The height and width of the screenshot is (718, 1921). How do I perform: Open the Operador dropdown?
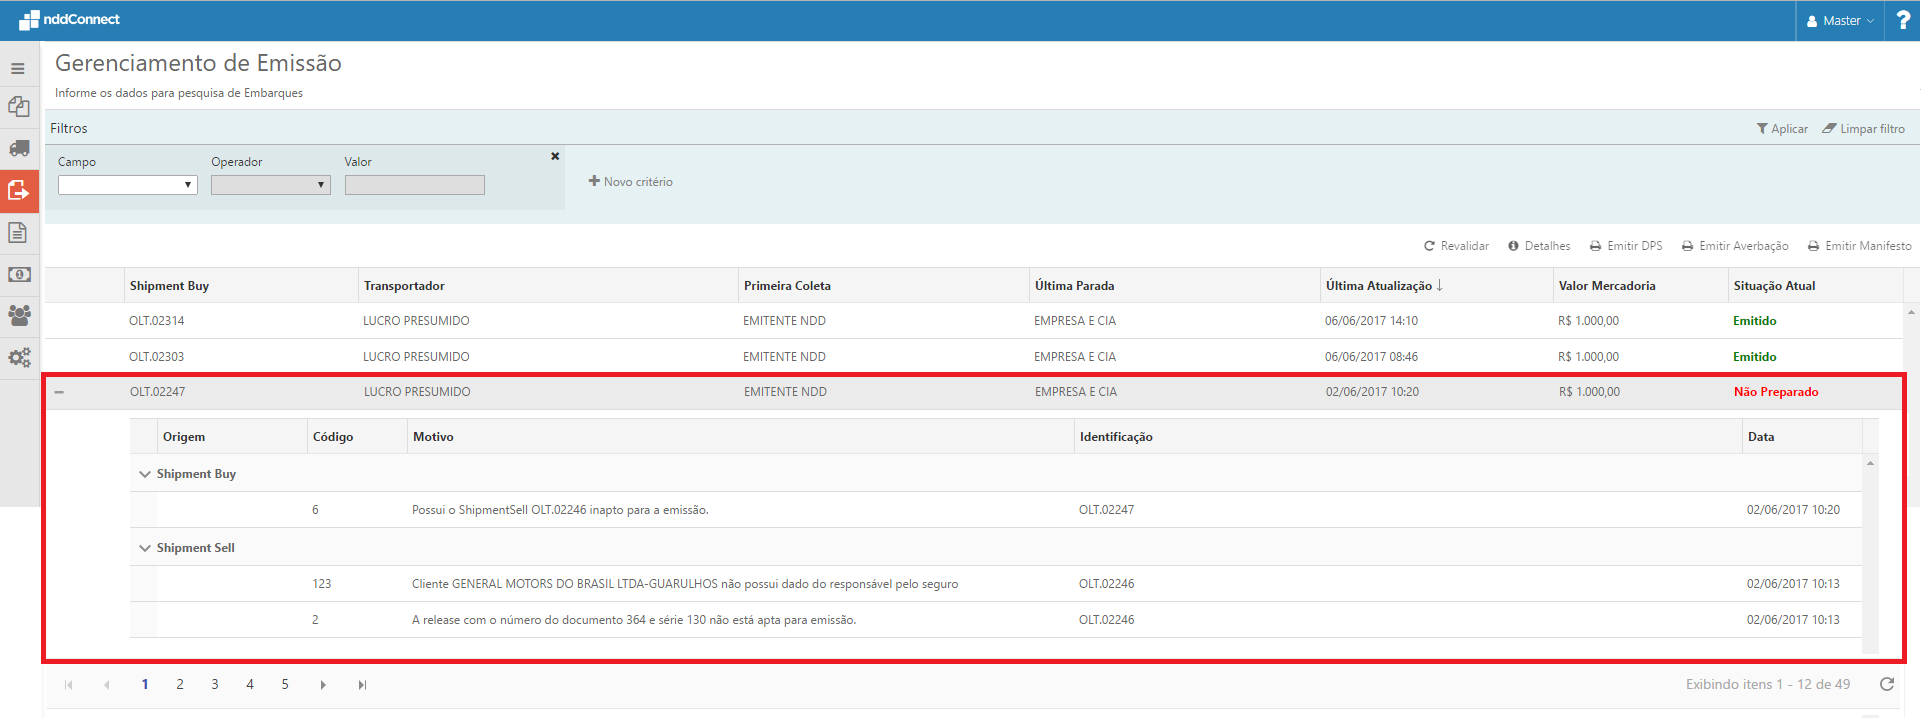270,185
